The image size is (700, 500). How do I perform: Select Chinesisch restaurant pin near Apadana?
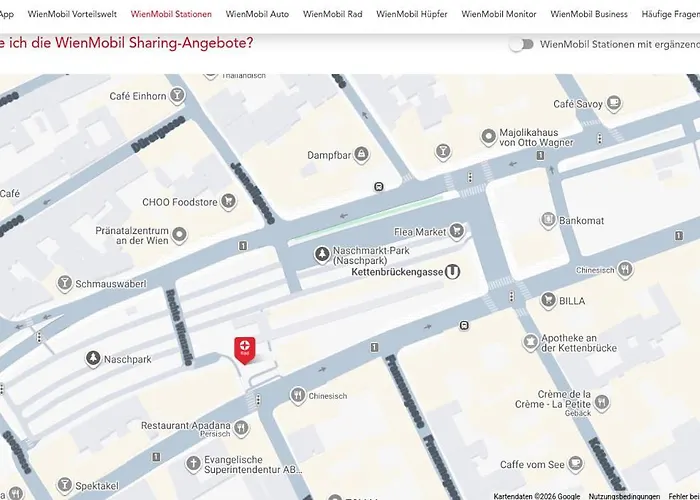click(298, 395)
